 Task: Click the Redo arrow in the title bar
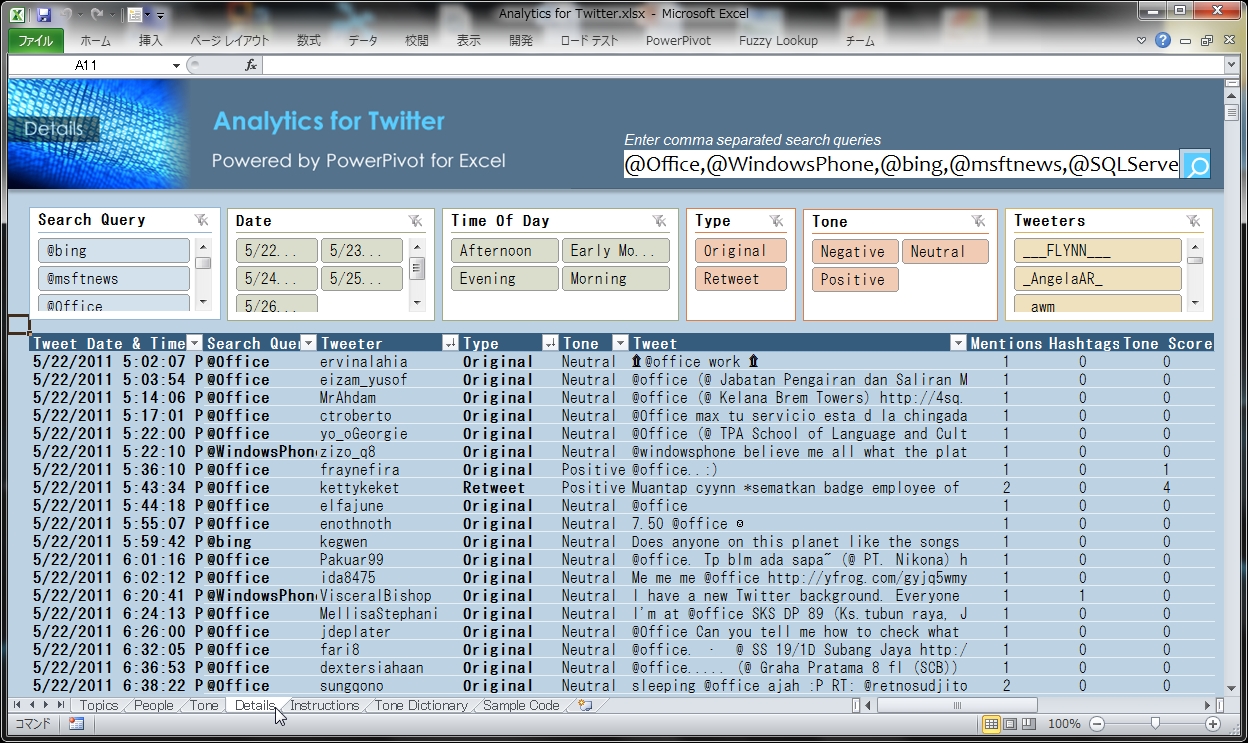pyautogui.click(x=97, y=15)
